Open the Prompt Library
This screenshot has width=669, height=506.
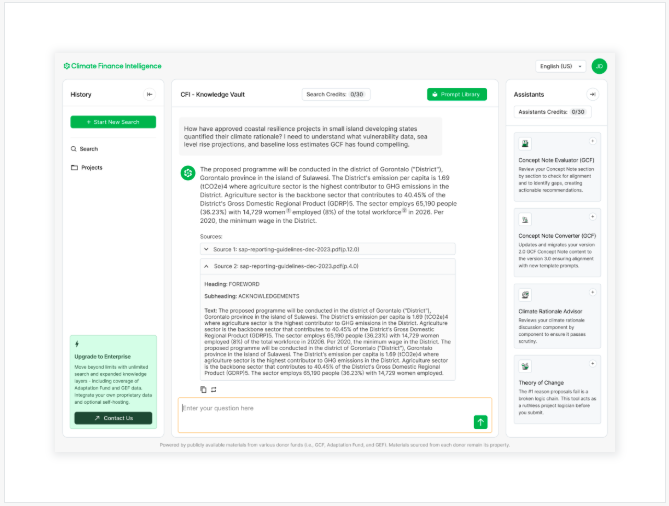(457, 94)
